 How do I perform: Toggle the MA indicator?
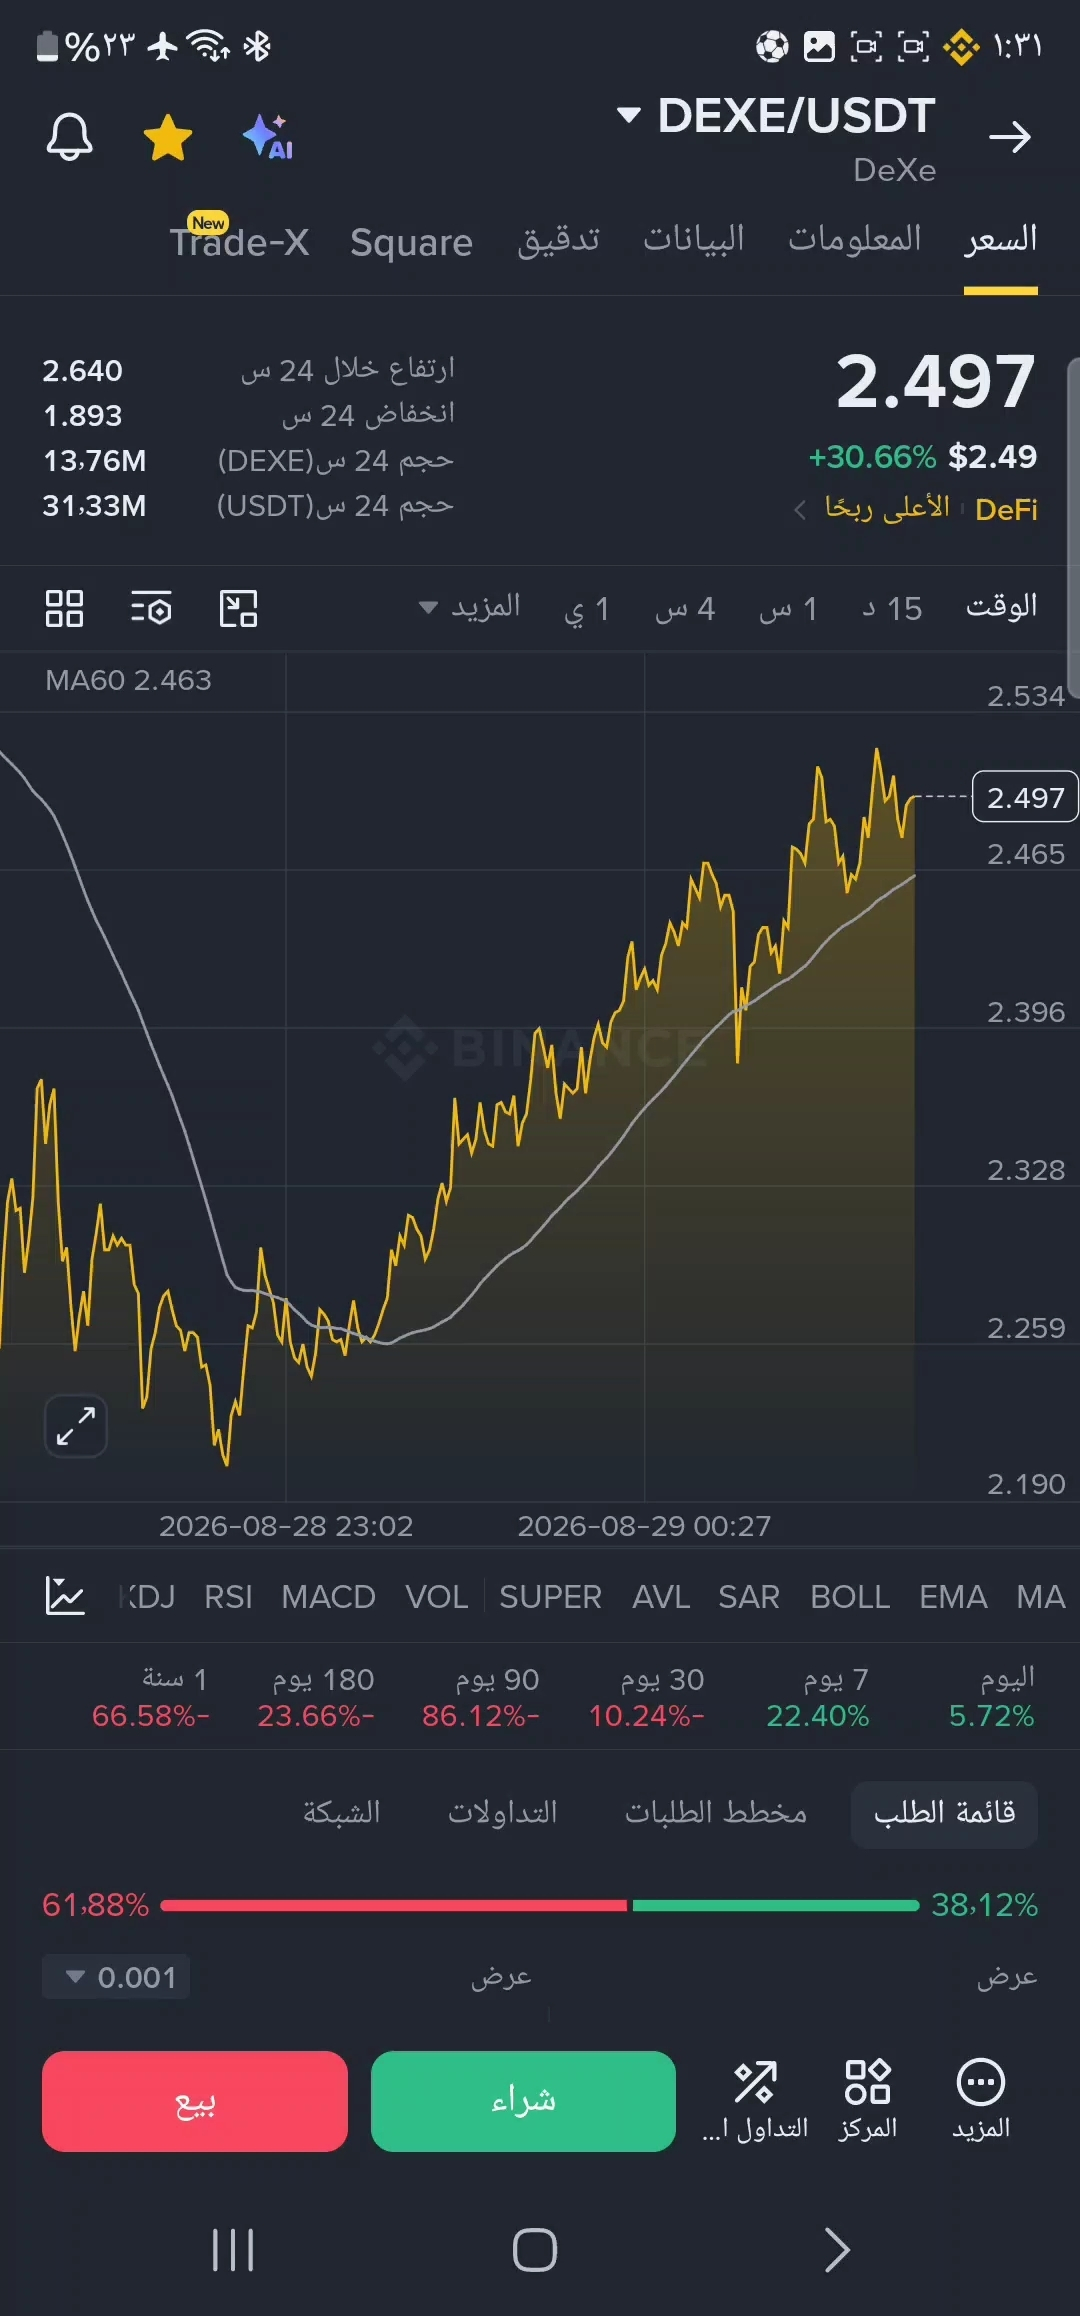(x=1041, y=1597)
